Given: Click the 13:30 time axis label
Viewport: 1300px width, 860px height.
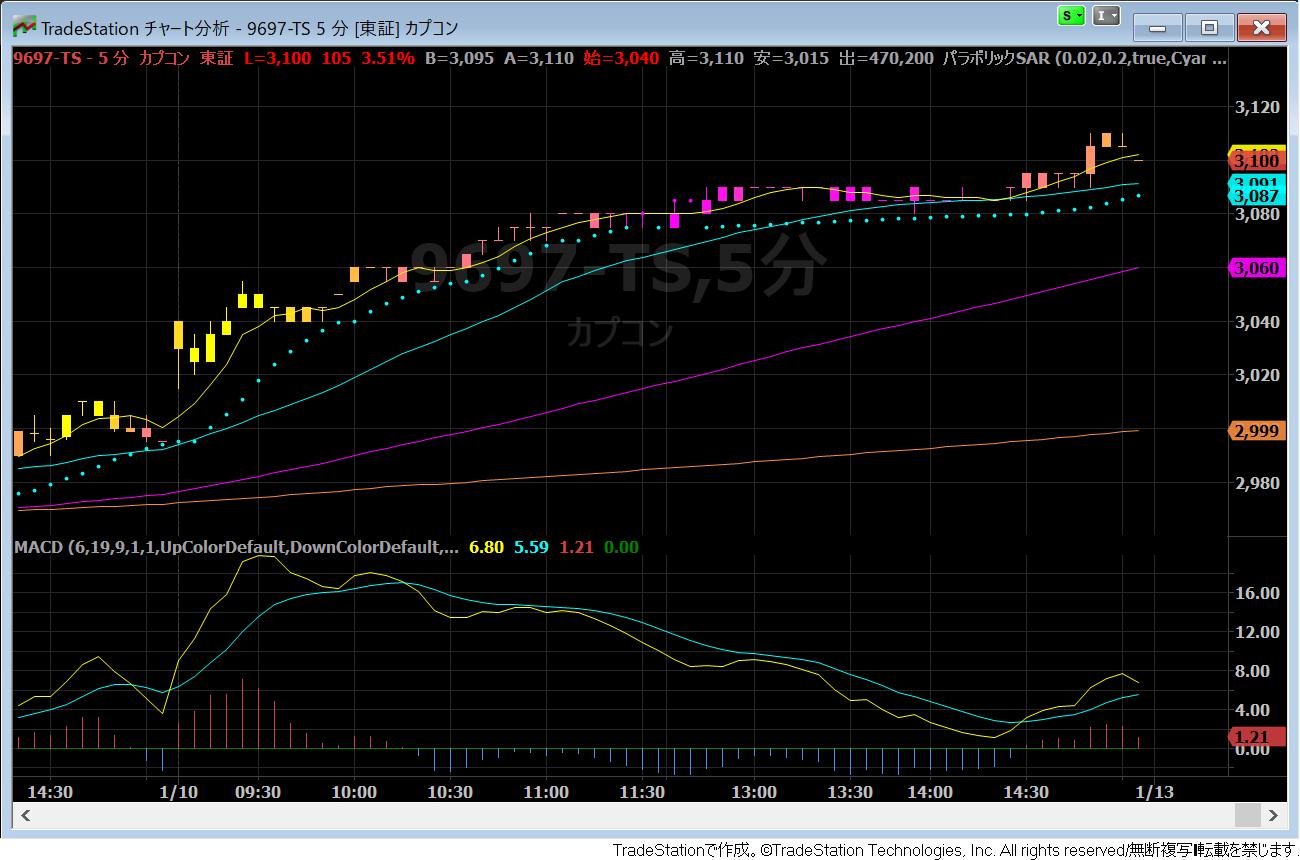Looking at the screenshot, I should (850, 792).
